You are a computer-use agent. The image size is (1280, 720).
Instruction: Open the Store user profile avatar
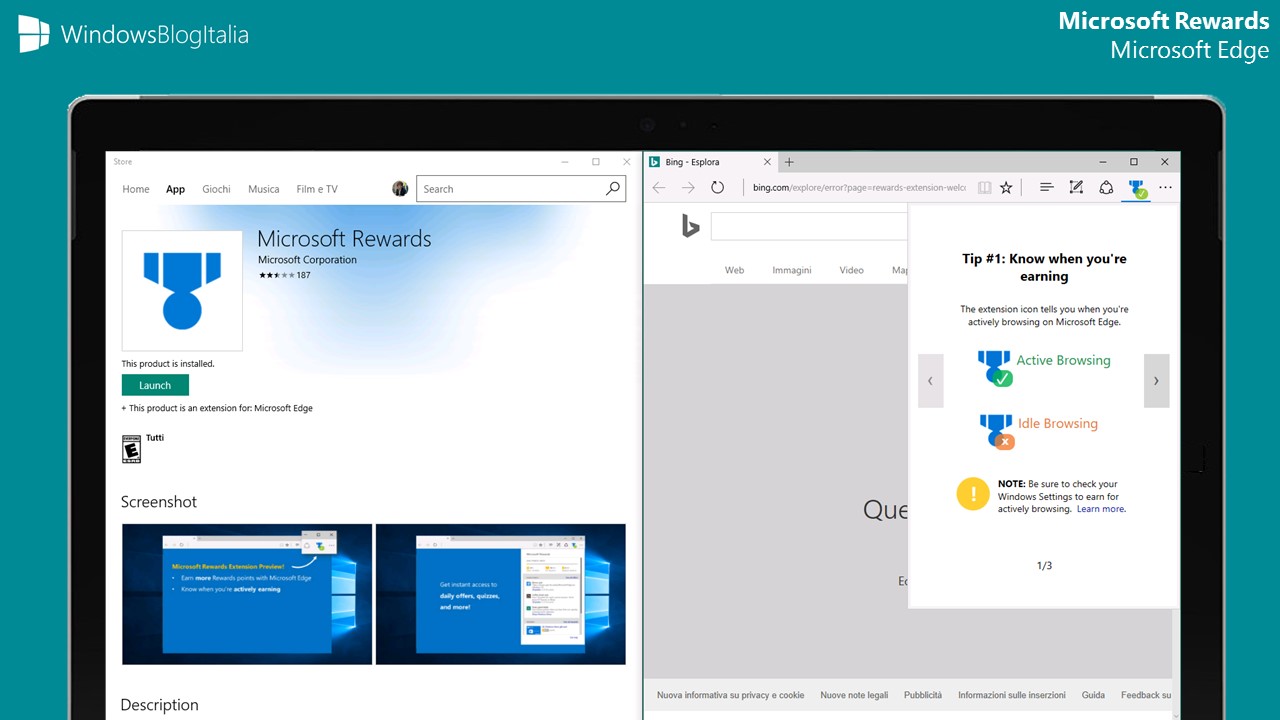400,189
